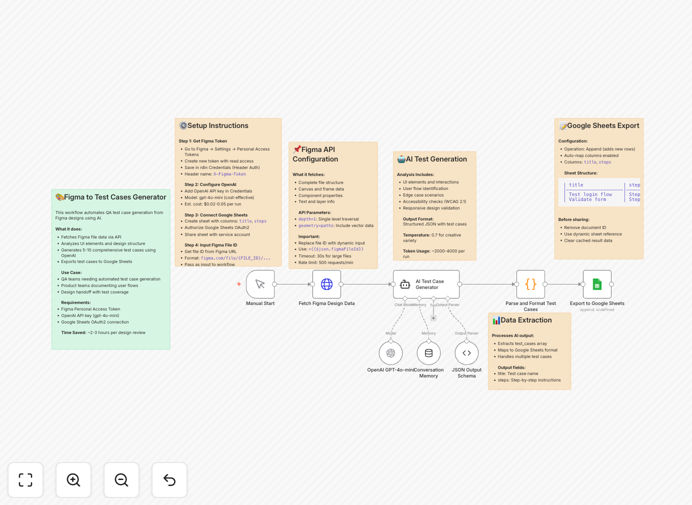This screenshot has height=505, width=692.
Task: Click 'Sheet Structure:' subheading
Action: pyautogui.click(x=580, y=173)
